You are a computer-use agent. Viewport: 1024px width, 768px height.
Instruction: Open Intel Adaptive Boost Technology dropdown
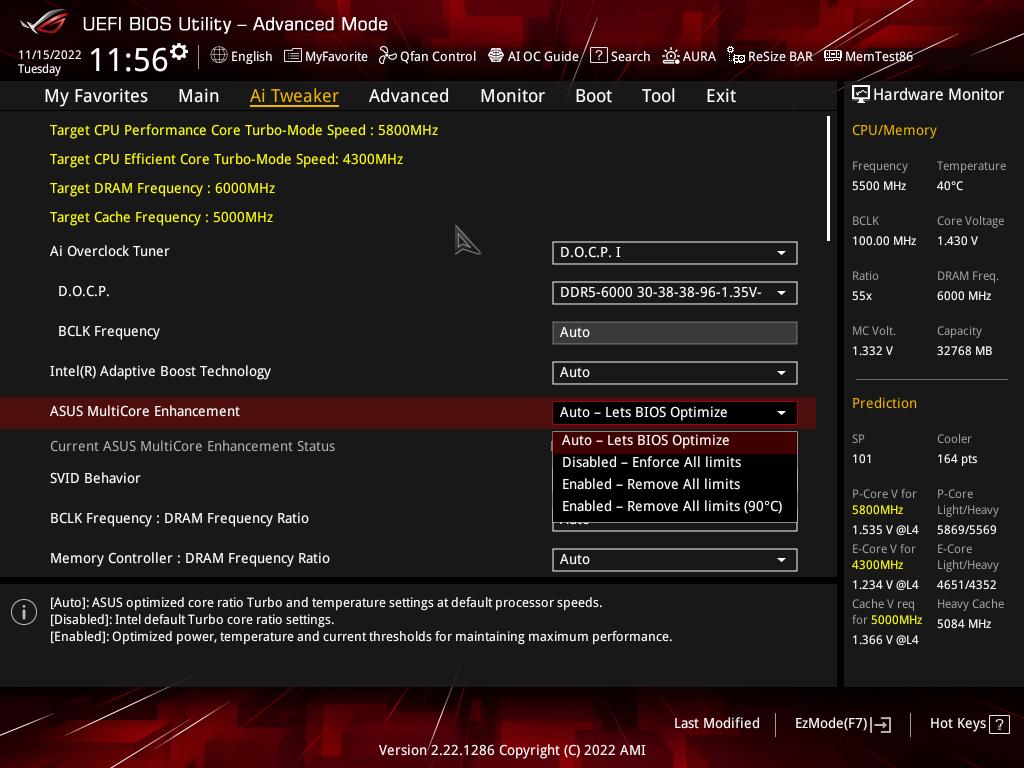click(x=675, y=372)
